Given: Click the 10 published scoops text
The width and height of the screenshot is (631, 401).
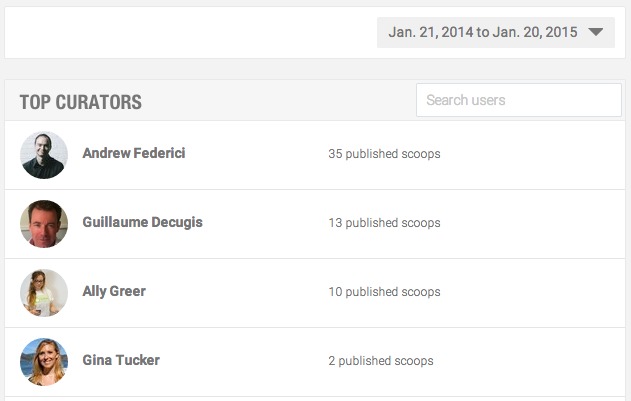Looking at the screenshot, I should point(384,291).
